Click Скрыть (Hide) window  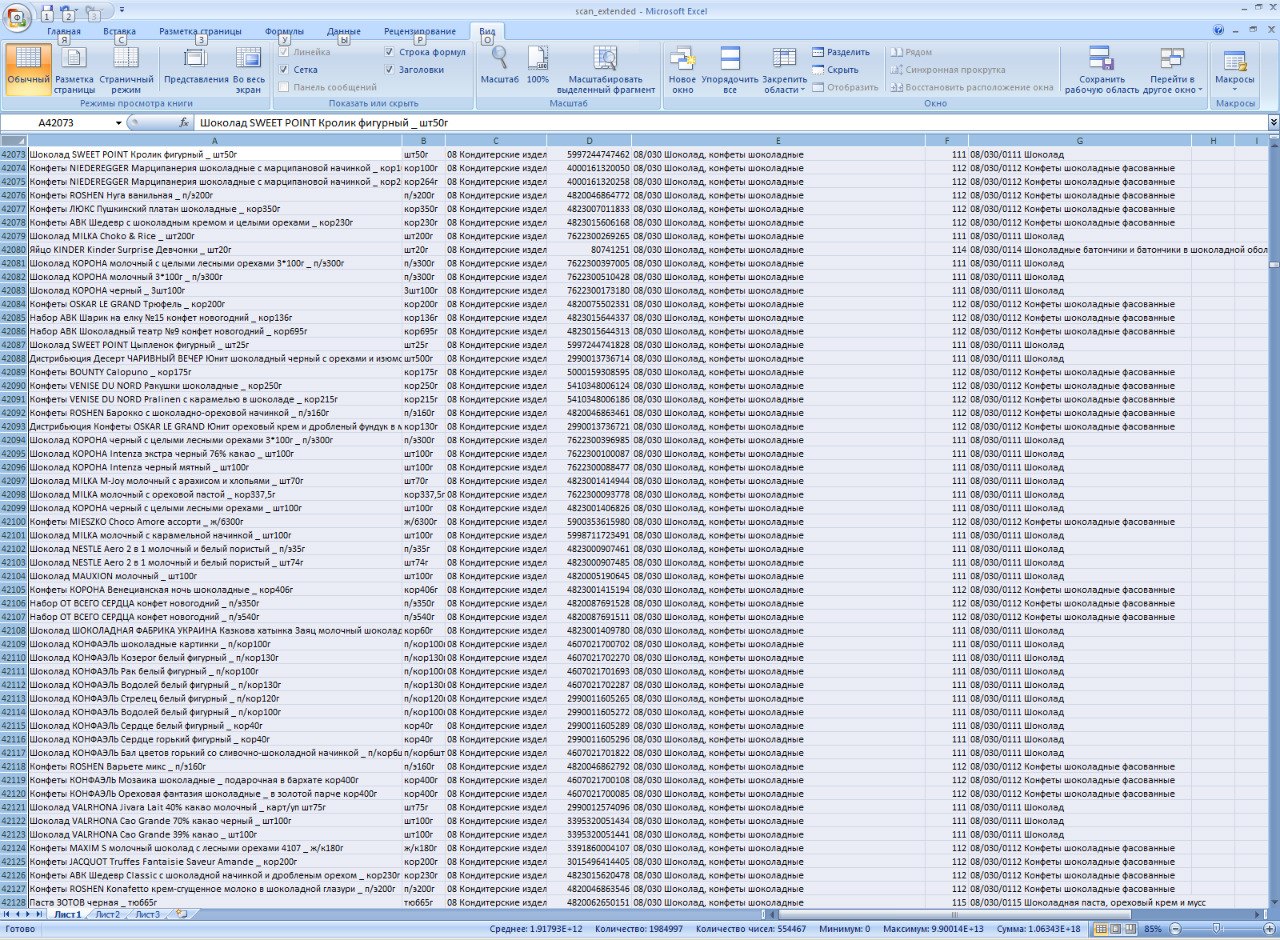[835, 70]
